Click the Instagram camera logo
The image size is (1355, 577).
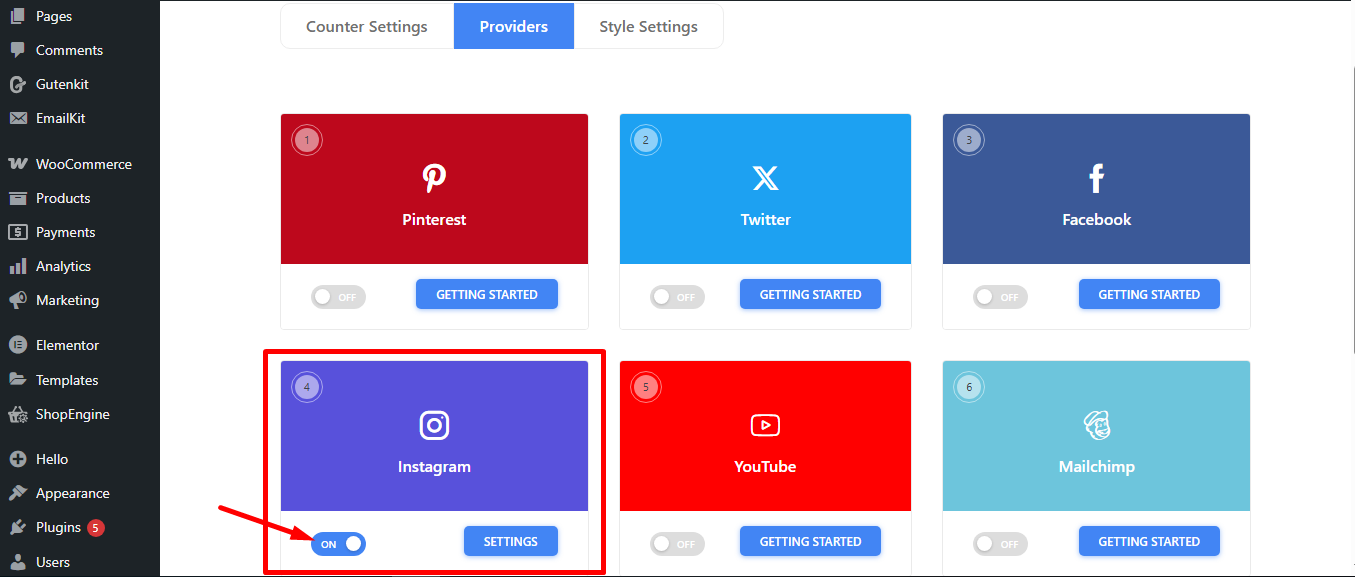pyautogui.click(x=434, y=425)
